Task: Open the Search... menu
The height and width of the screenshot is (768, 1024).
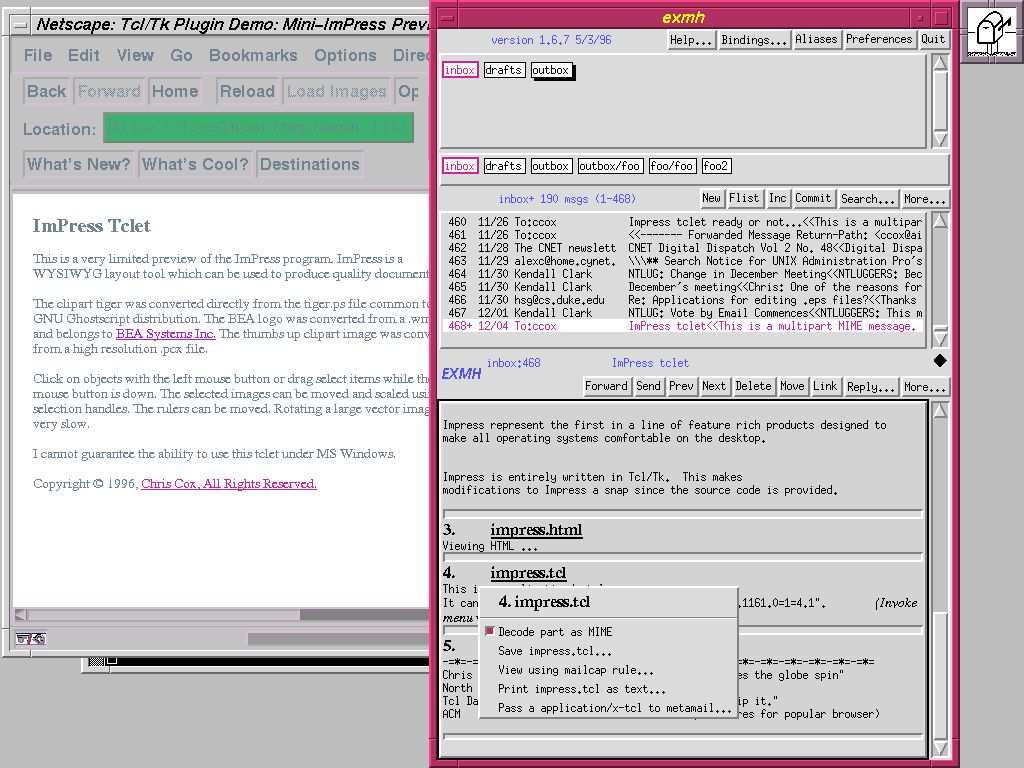Action: coord(867,199)
